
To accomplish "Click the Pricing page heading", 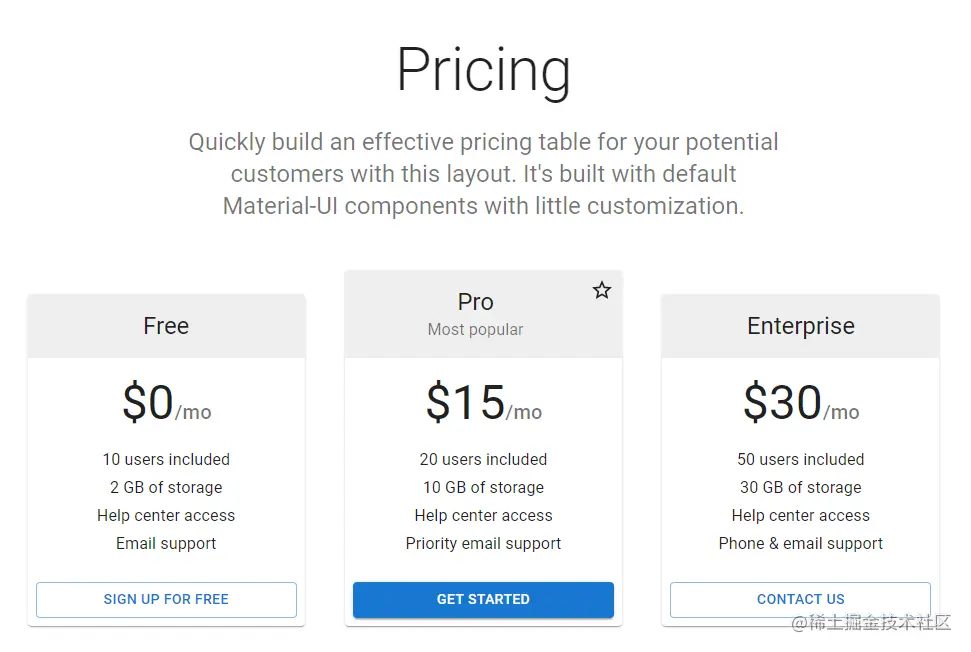I will coord(484,70).
